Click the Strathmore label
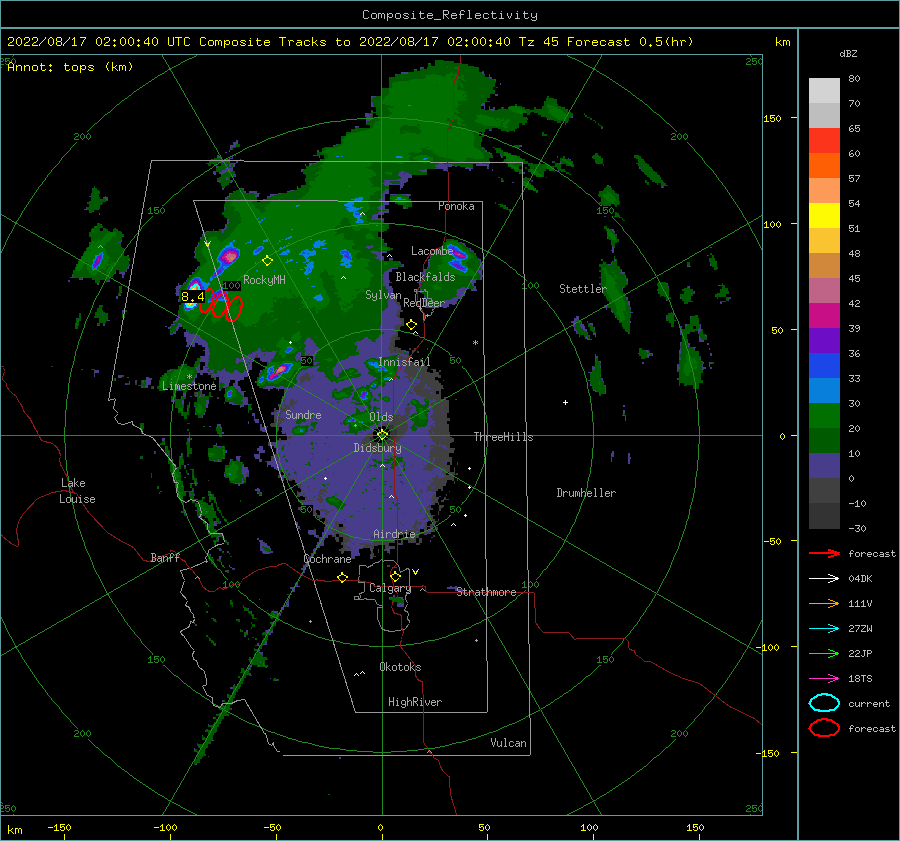This screenshot has width=900, height=841. (486, 592)
